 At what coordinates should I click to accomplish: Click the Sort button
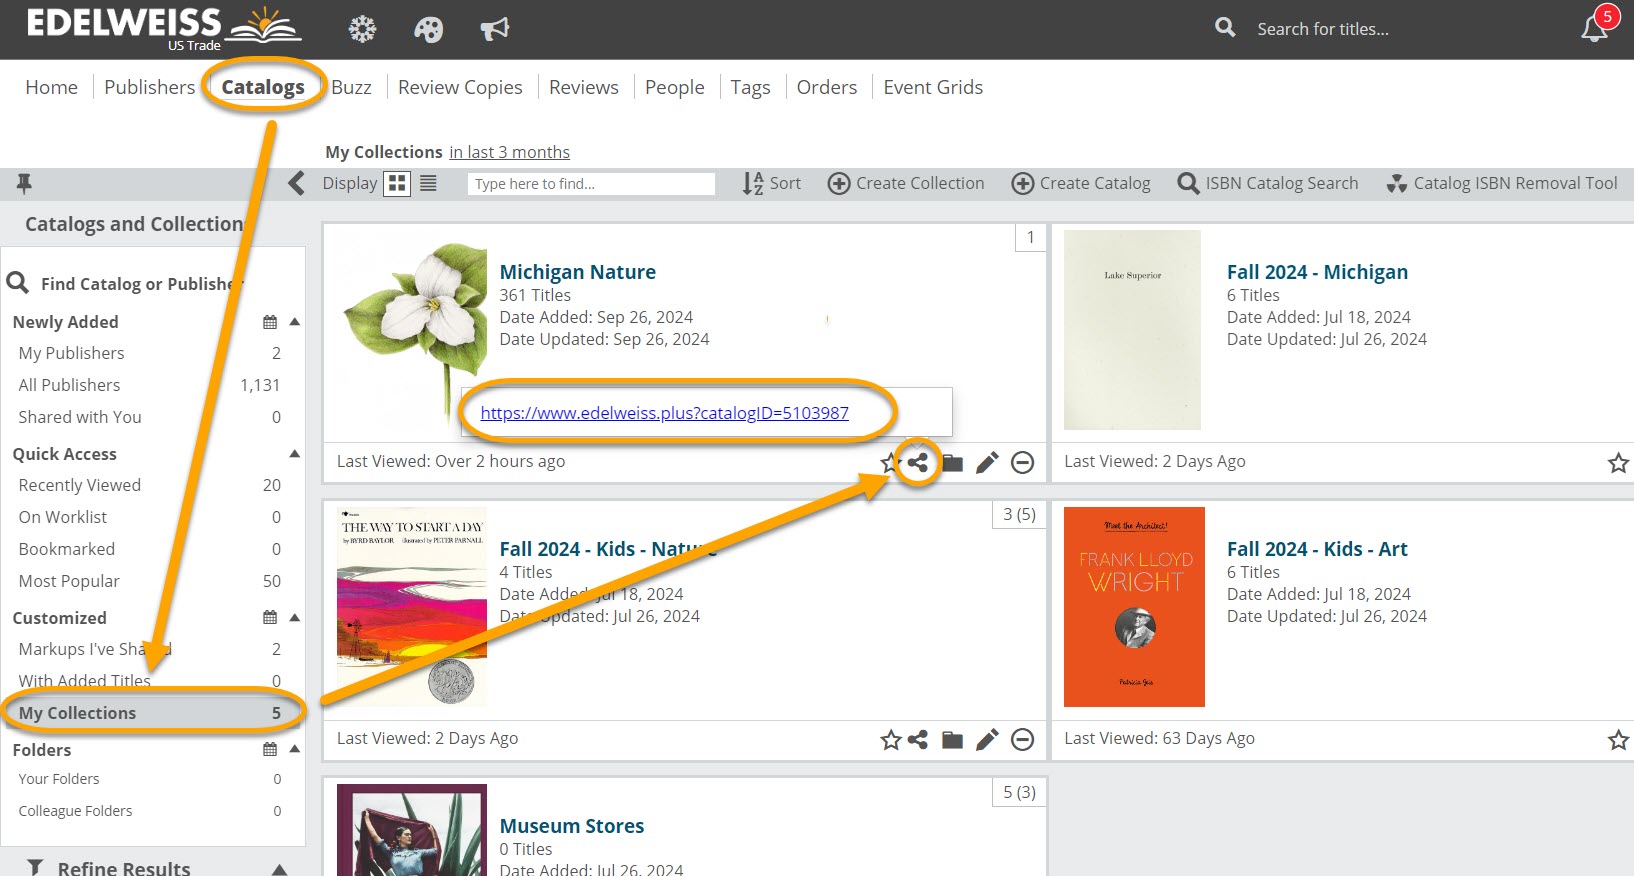pos(771,183)
